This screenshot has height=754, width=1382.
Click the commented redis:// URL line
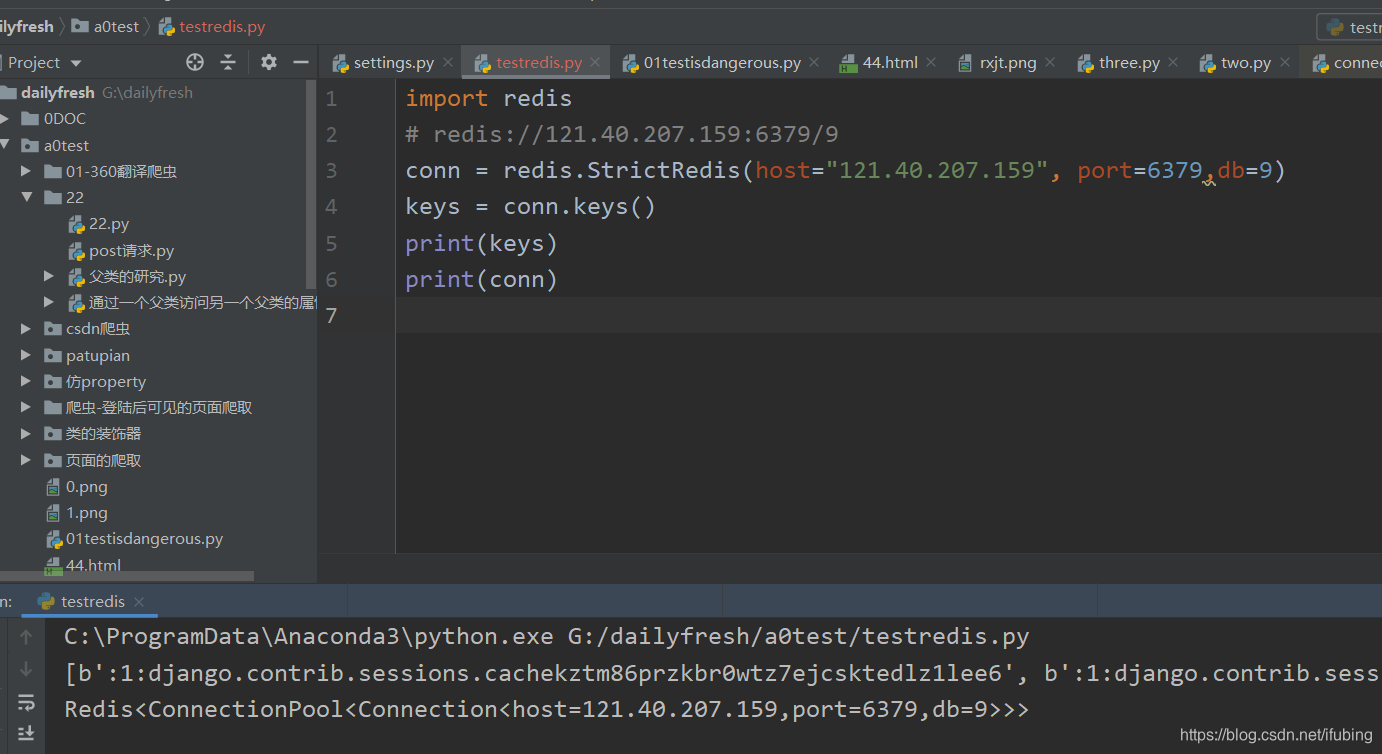pyautogui.click(x=621, y=134)
